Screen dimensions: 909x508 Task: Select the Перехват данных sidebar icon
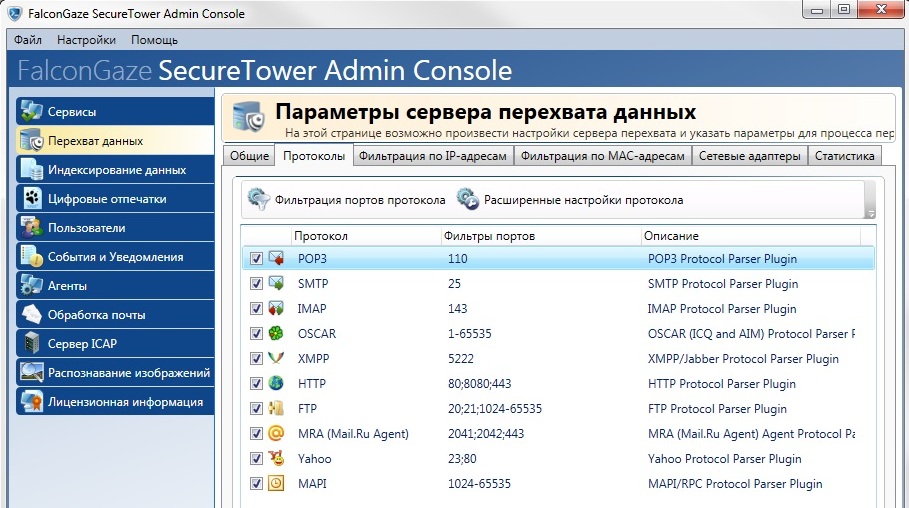coord(31,140)
